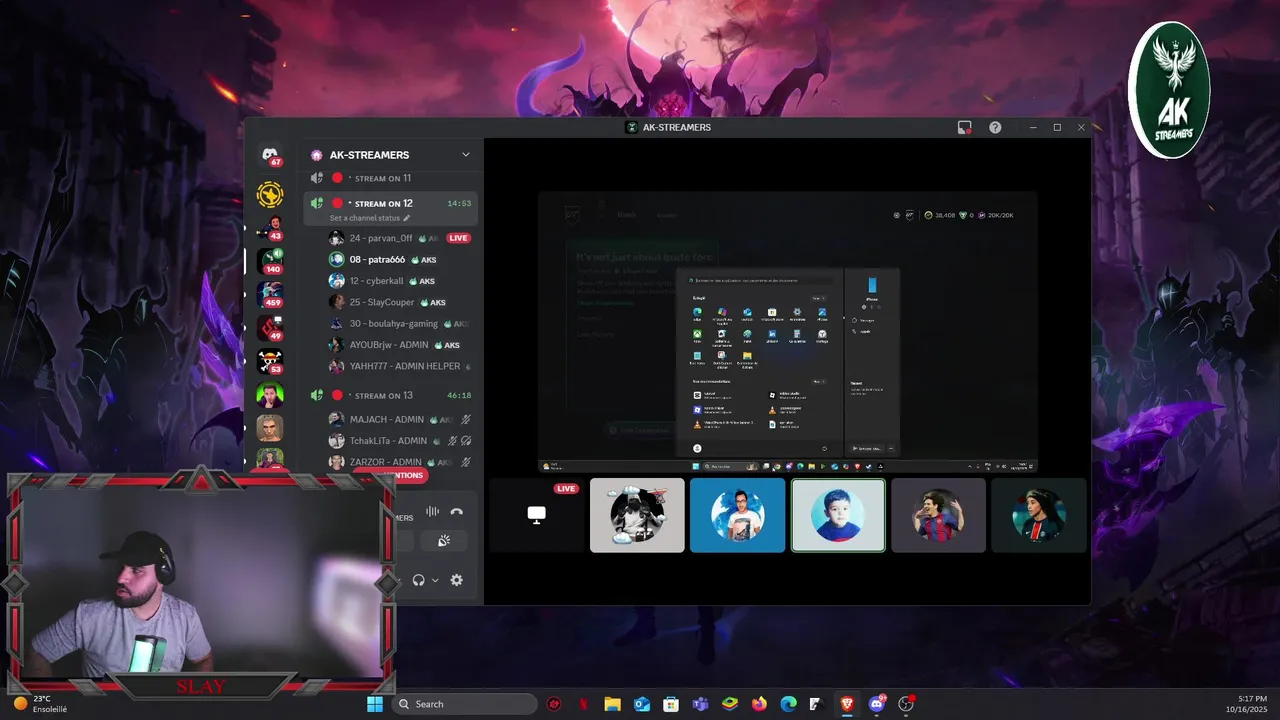Click the 46:18 timer on STREAM ON 13
Screen dimensions: 1280x720
[459, 395]
